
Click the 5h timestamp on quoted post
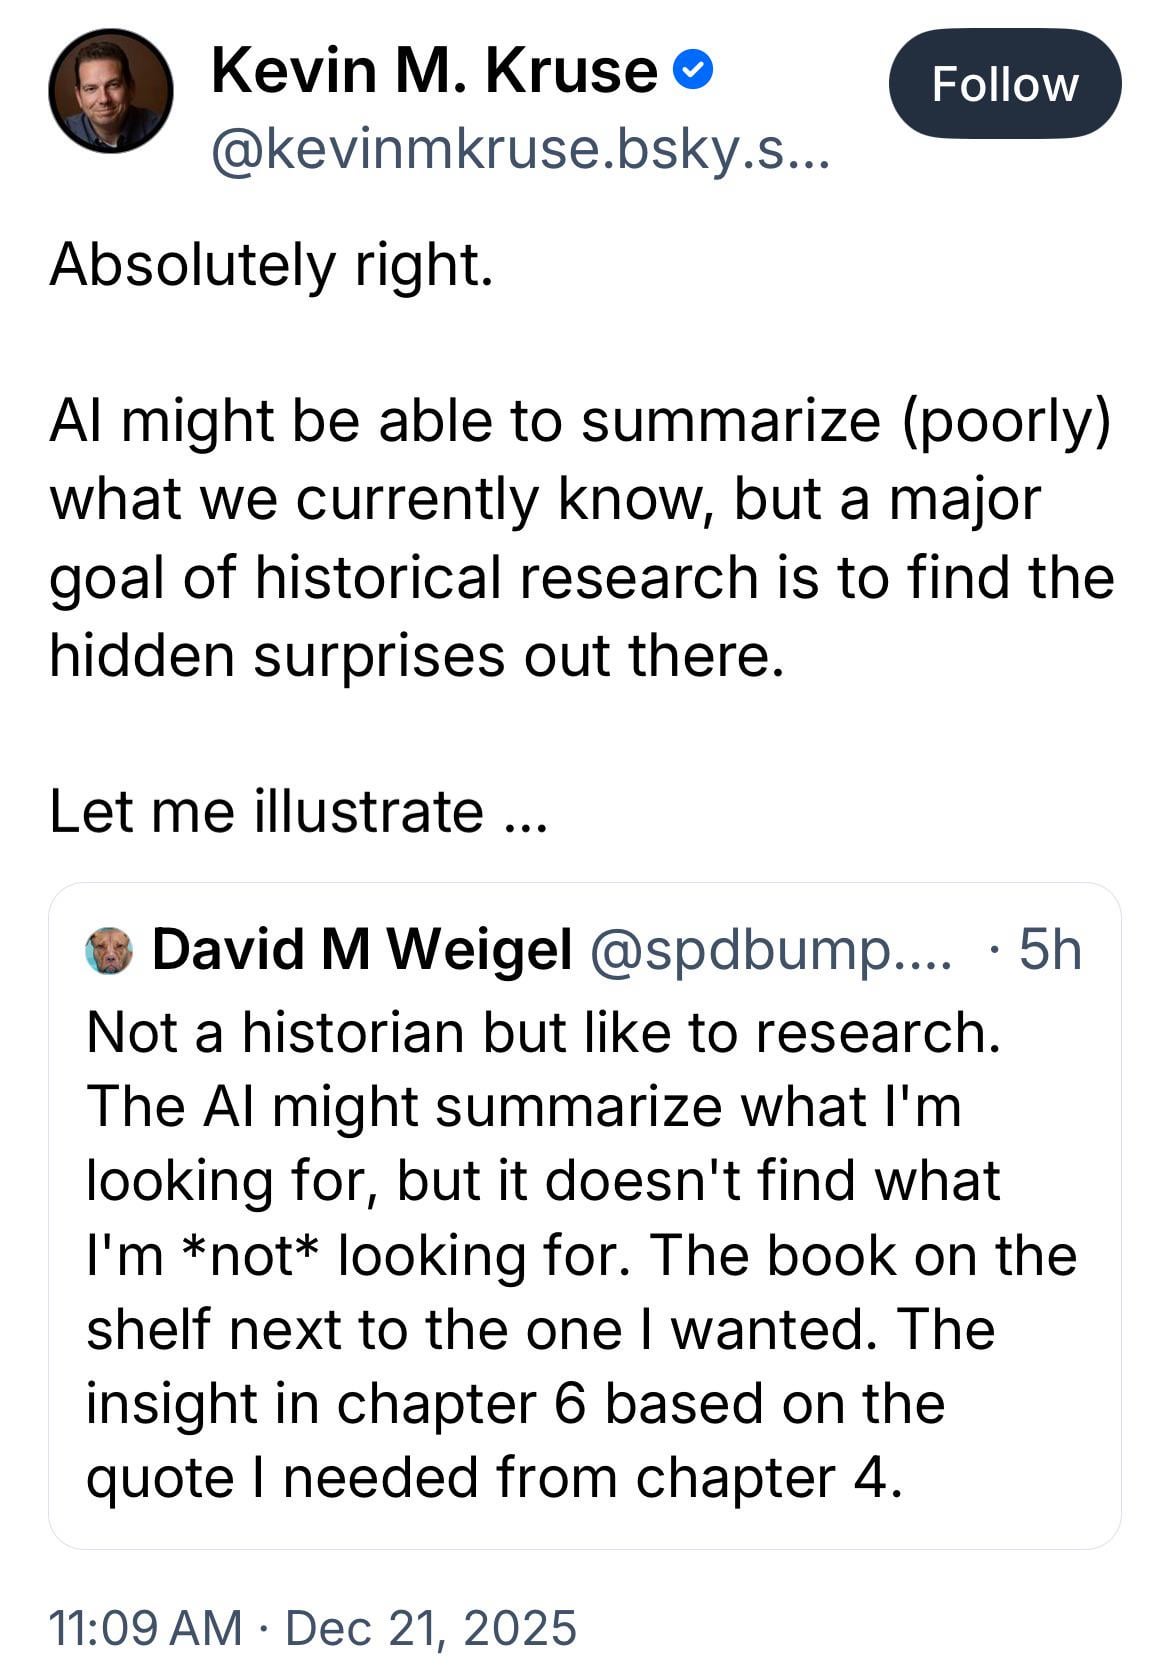pyautogui.click(x=1049, y=949)
